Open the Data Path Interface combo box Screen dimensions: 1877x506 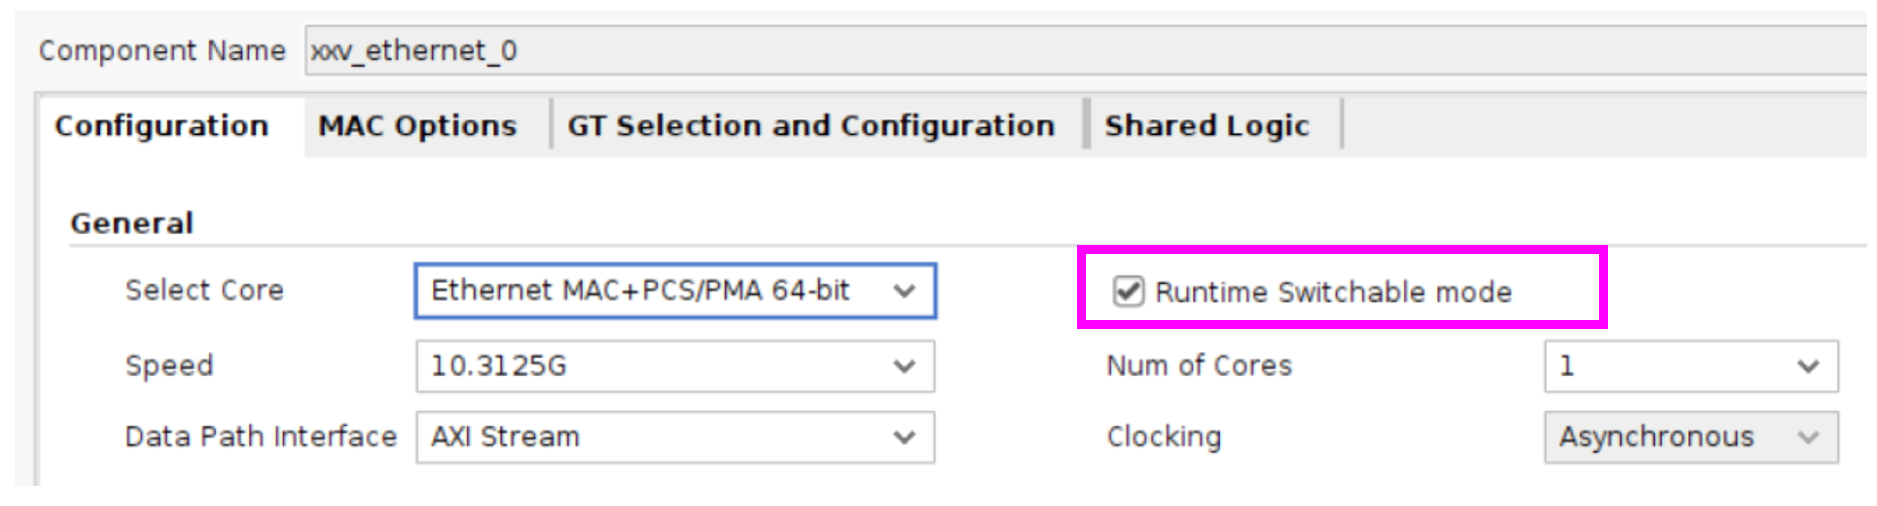[x=675, y=437]
